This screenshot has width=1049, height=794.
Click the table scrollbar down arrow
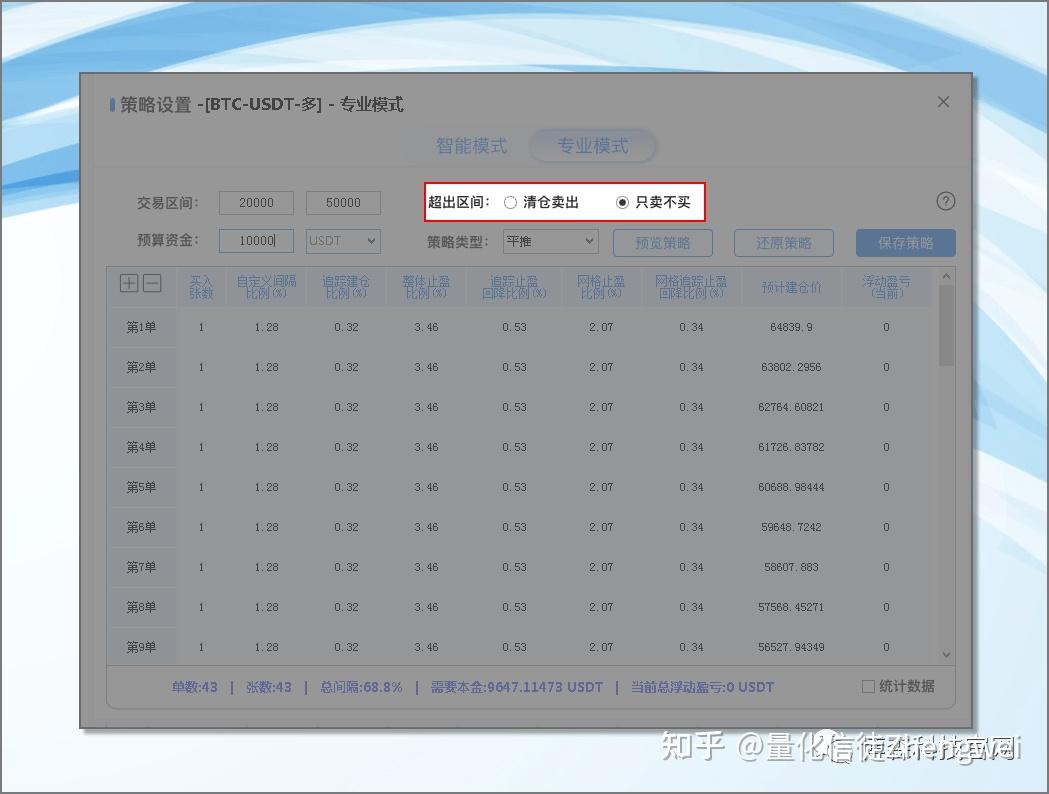pos(946,655)
